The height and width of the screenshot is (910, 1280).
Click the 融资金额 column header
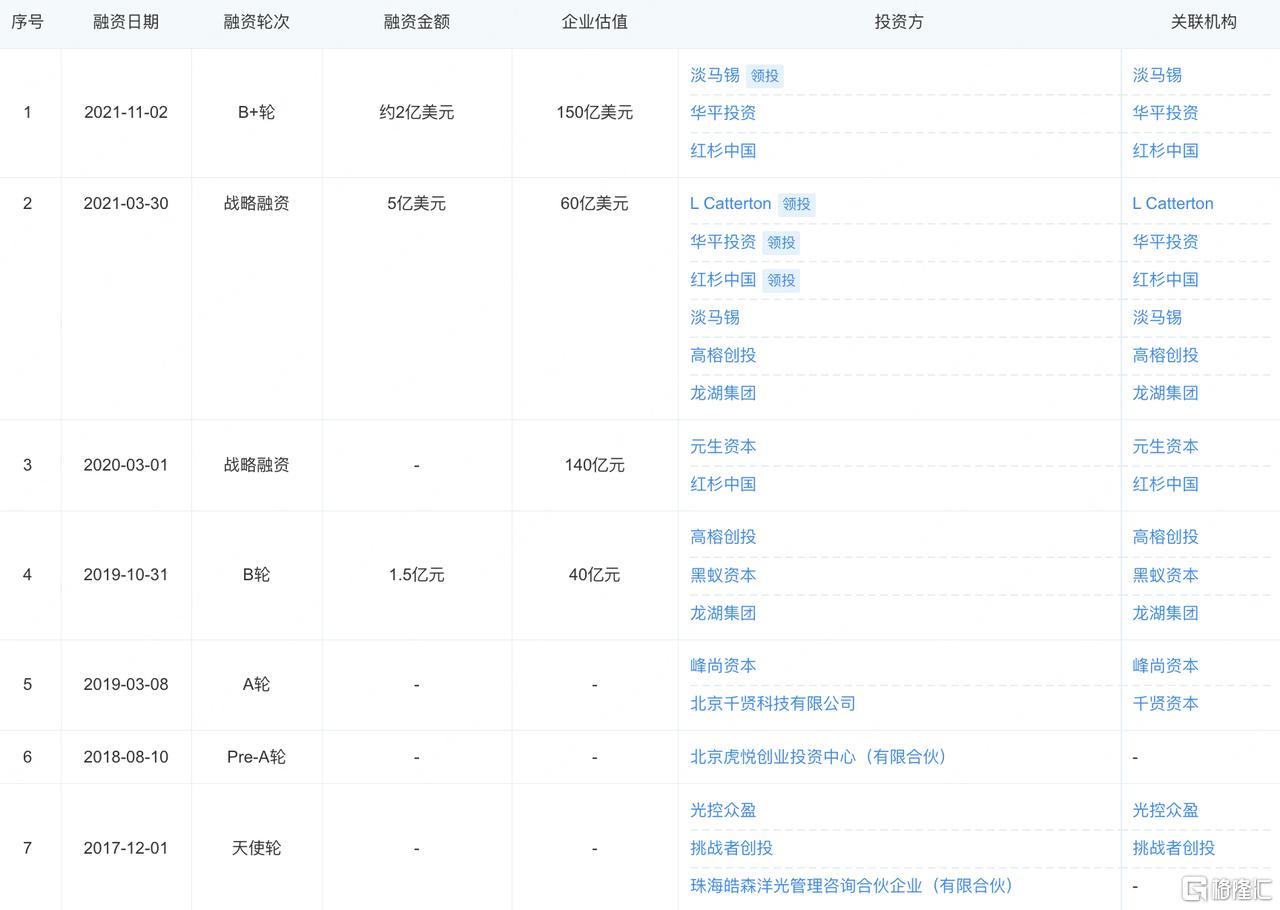tap(417, 22)
